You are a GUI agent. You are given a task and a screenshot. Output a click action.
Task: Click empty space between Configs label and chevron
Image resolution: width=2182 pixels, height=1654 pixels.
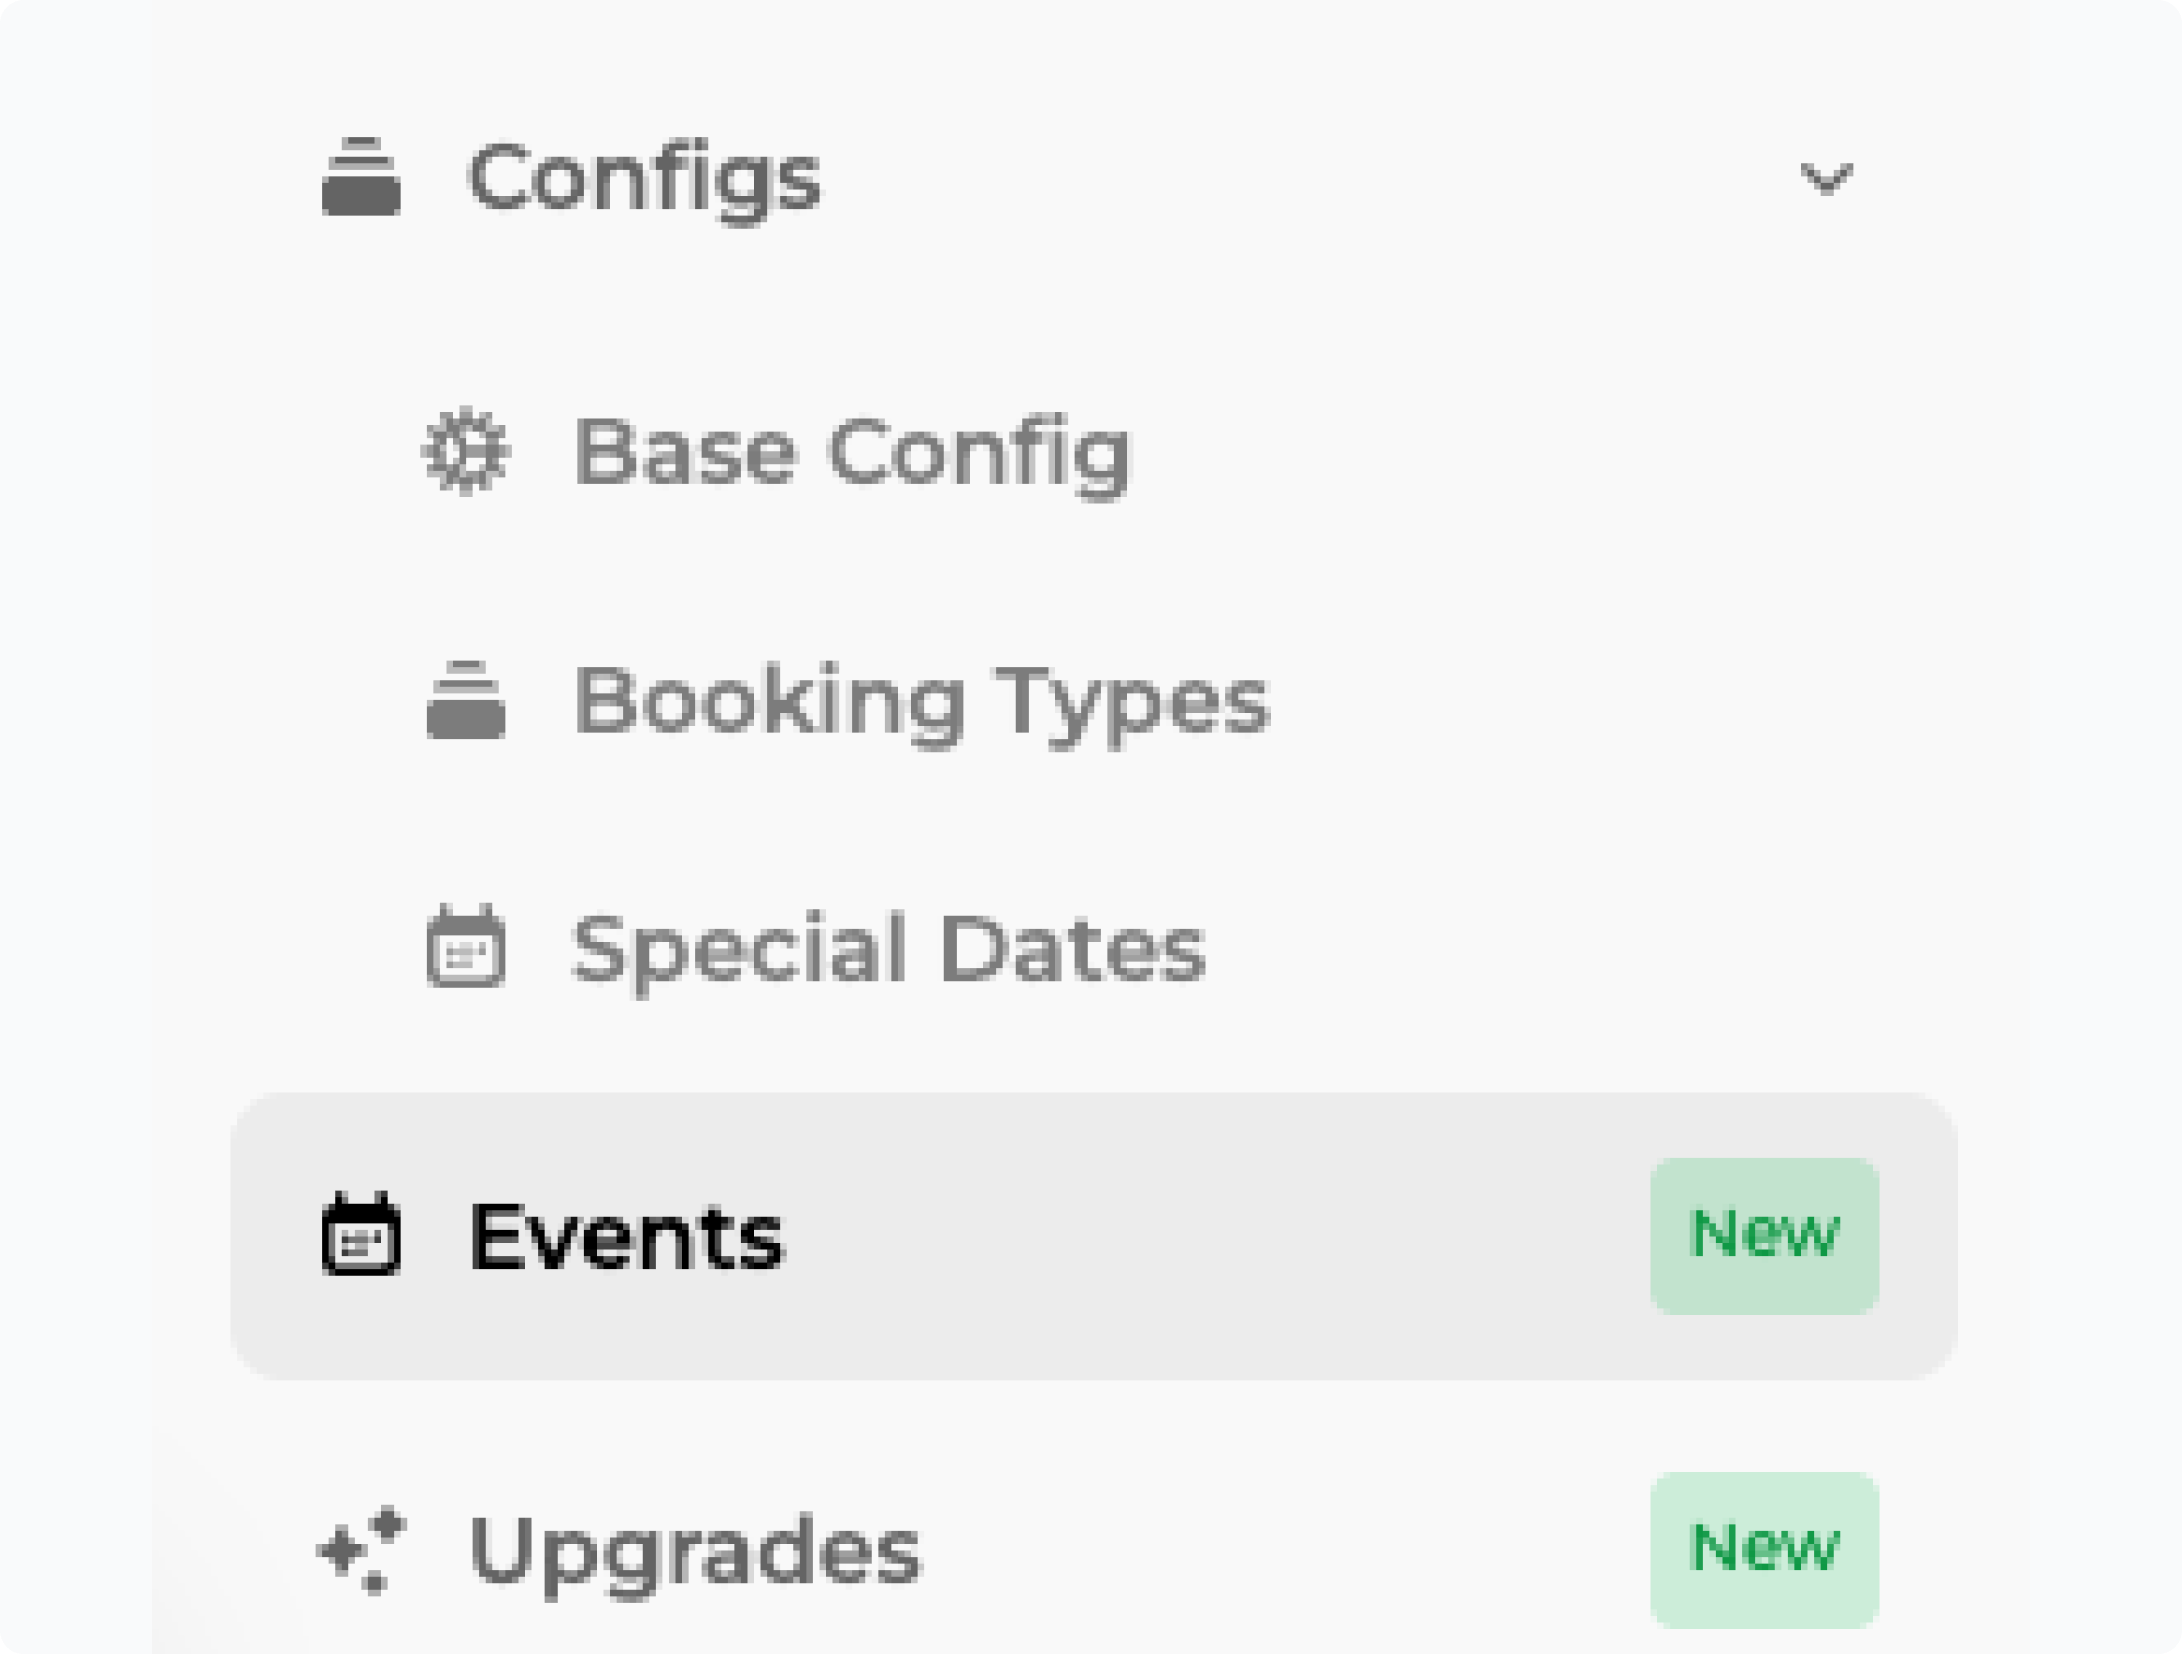(x=1300, y=179)
